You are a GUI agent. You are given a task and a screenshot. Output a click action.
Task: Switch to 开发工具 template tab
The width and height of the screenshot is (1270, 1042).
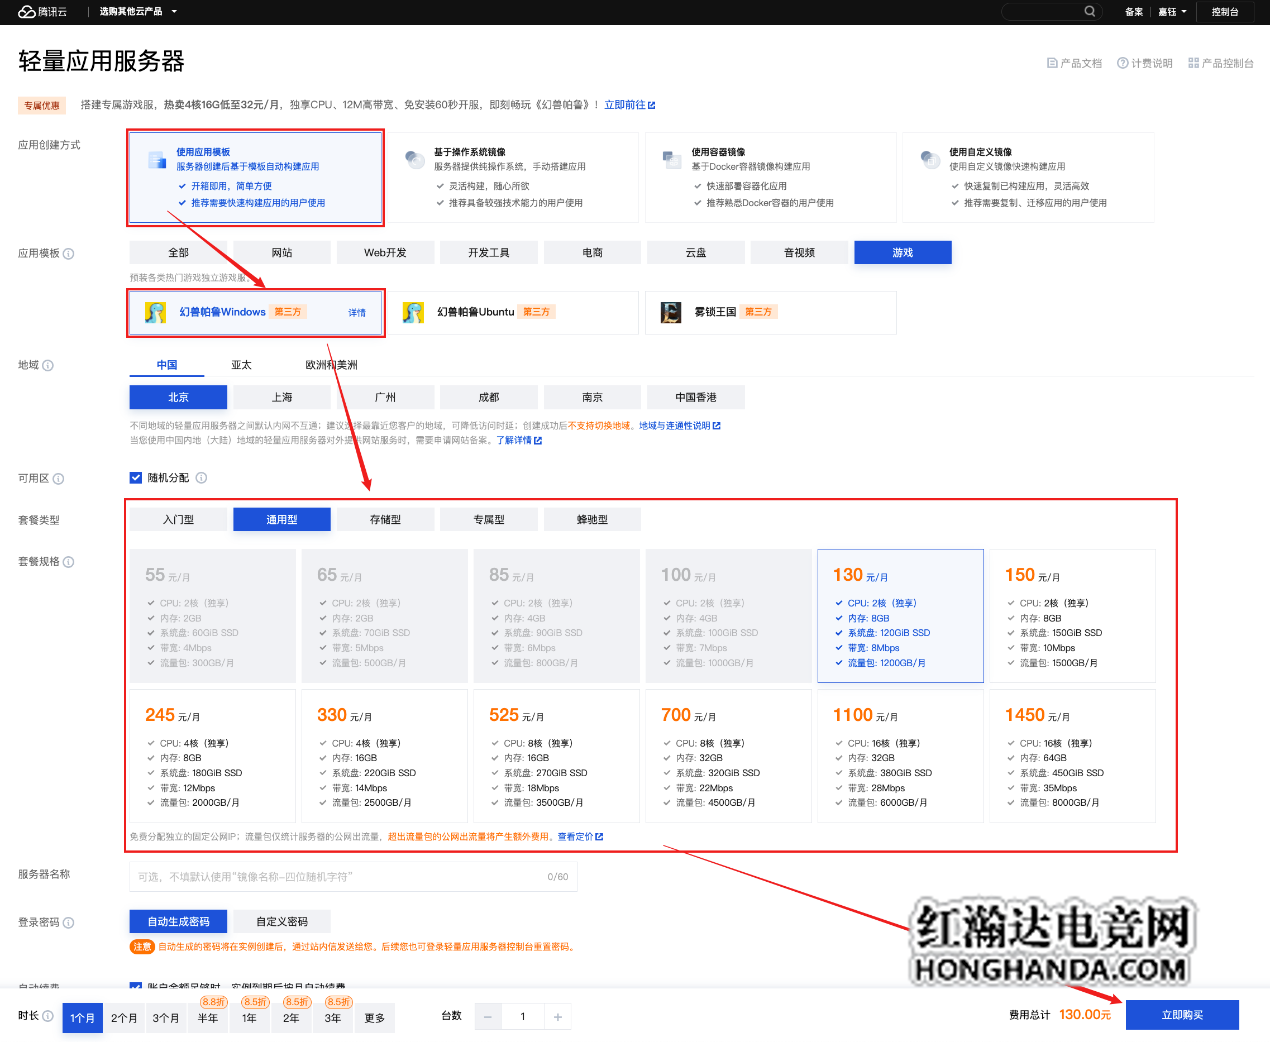[489, 253]
